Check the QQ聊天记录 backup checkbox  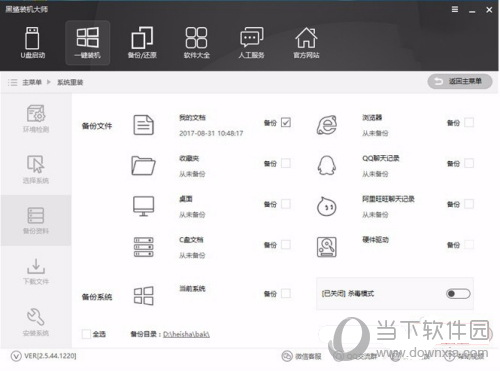(x=469, y=163)
